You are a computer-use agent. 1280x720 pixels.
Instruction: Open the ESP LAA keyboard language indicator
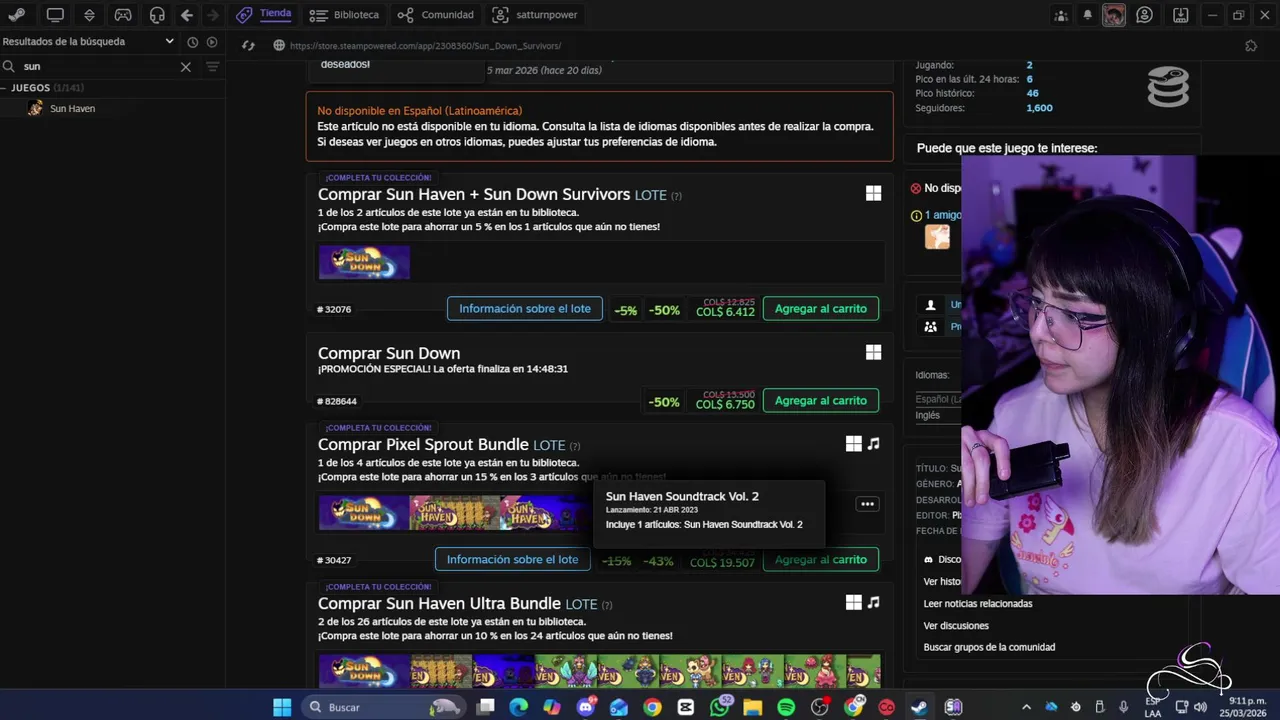[1153, 707]
